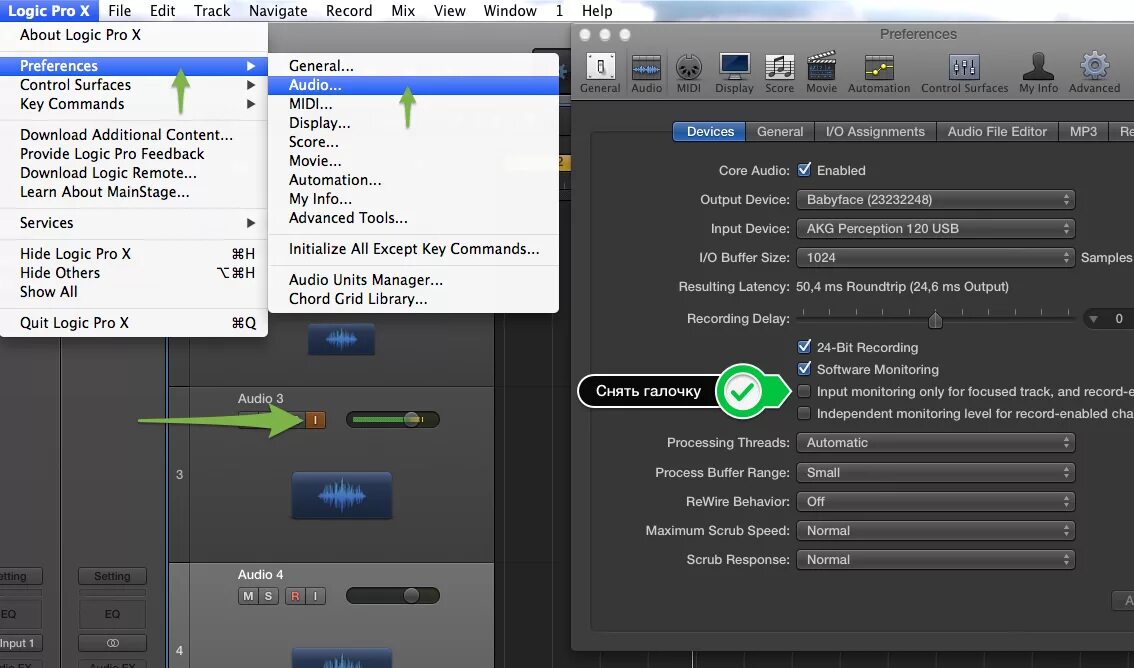This screenshot has width=1134, height=668.
Task: Click the Input 1 channel strip button
Action: (19, 643)
